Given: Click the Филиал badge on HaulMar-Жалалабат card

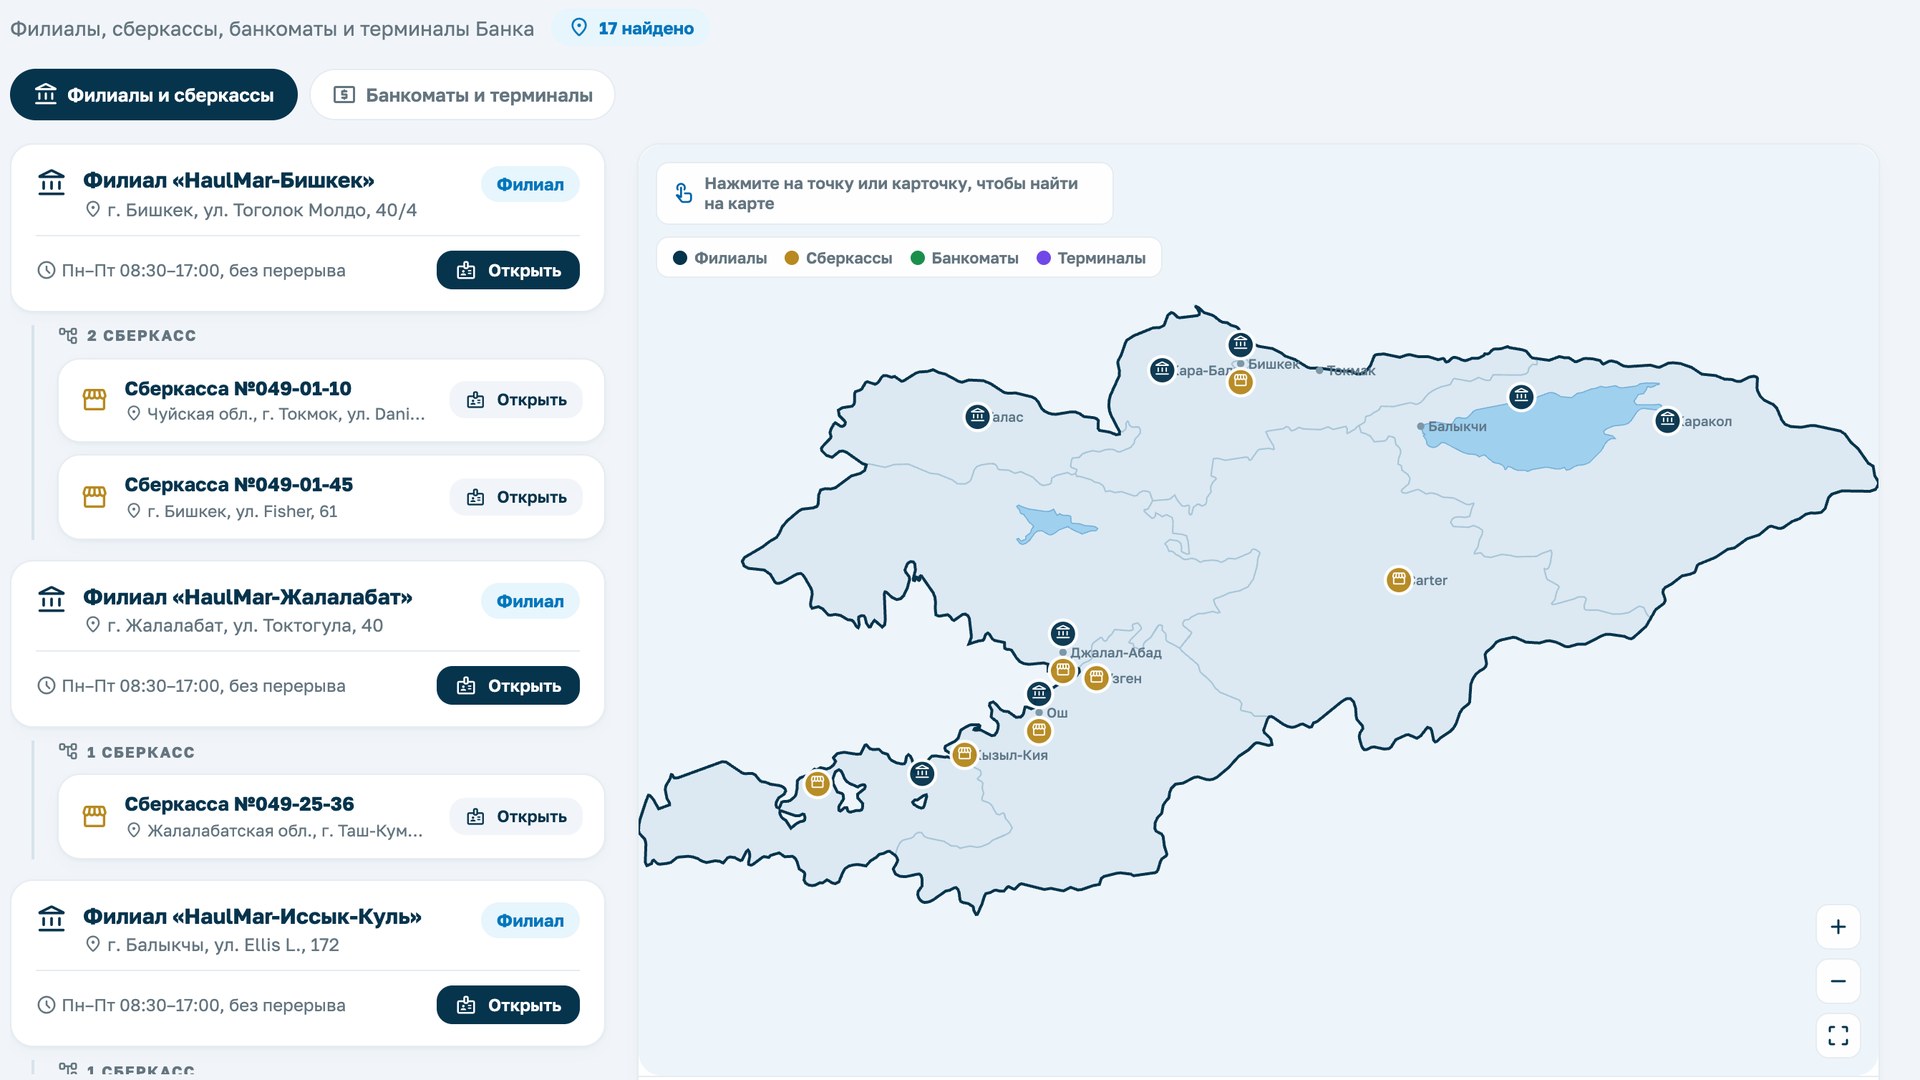Looking at the screenshot, I should click(530, 601).
